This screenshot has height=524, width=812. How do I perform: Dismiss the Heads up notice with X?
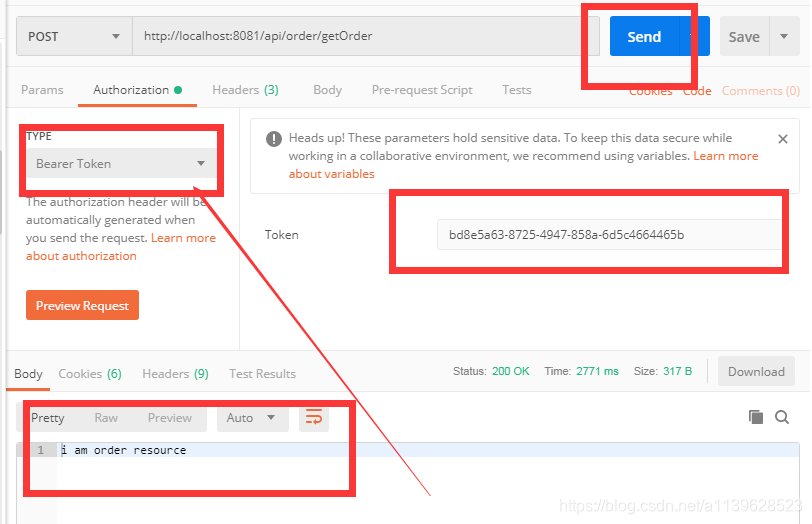point(782,139)
